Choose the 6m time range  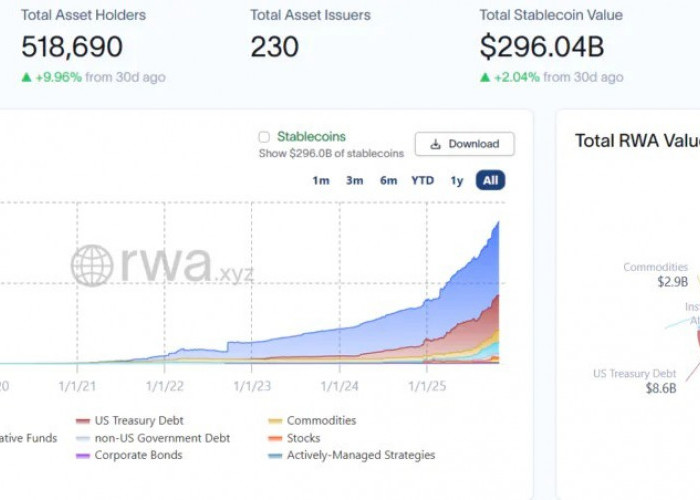pyautogui.click(x=388, y=181)
